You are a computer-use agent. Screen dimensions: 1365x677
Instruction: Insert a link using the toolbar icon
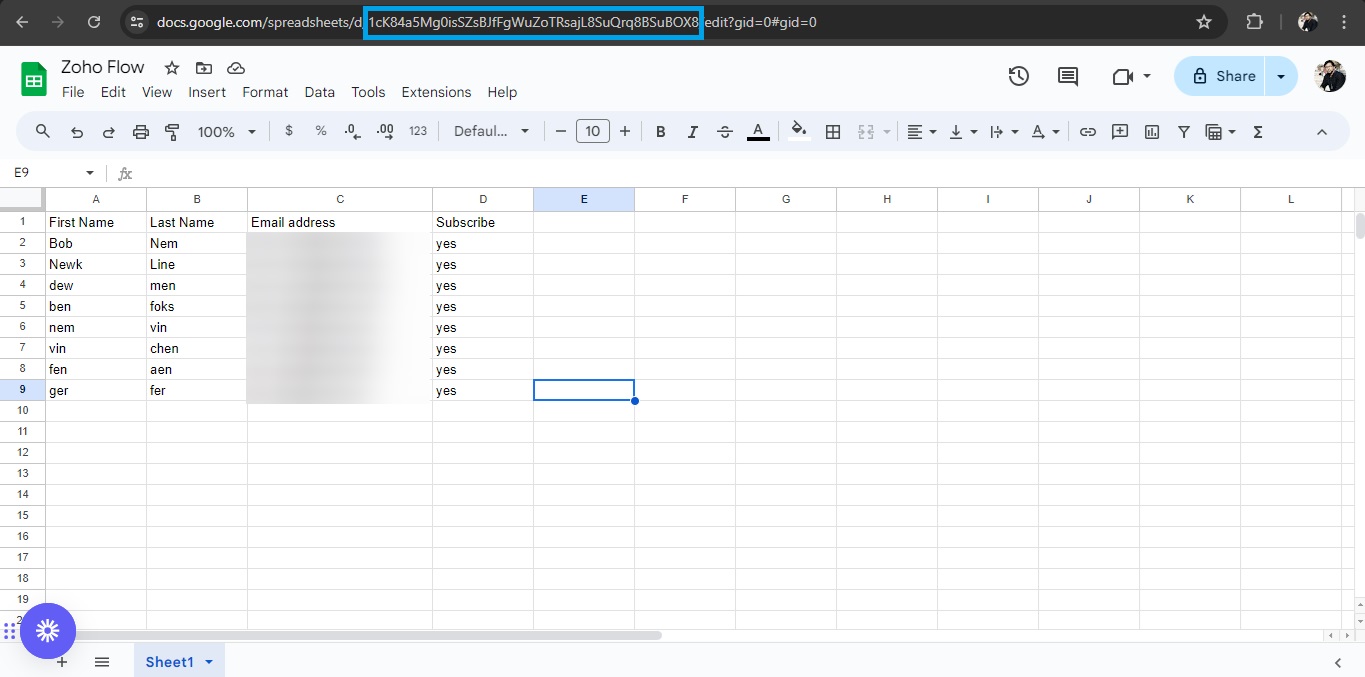point(1088,131)
